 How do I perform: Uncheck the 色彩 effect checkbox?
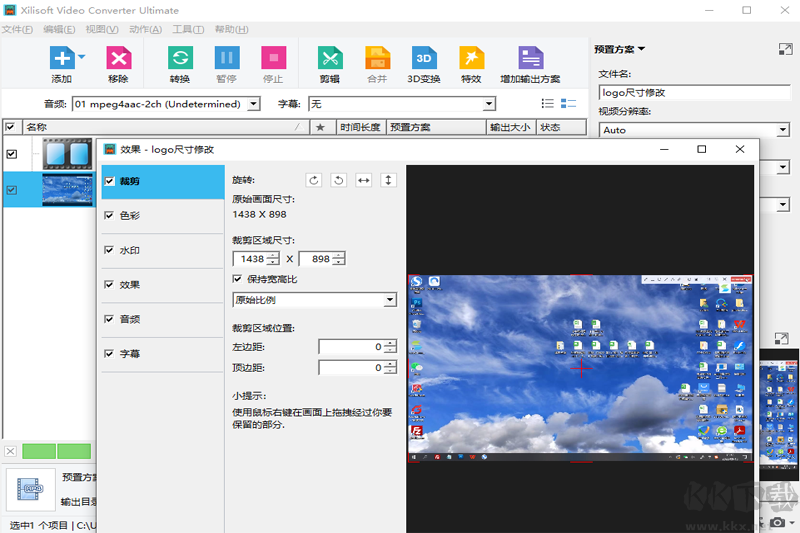pyautogui.click(x=109, y=215)
